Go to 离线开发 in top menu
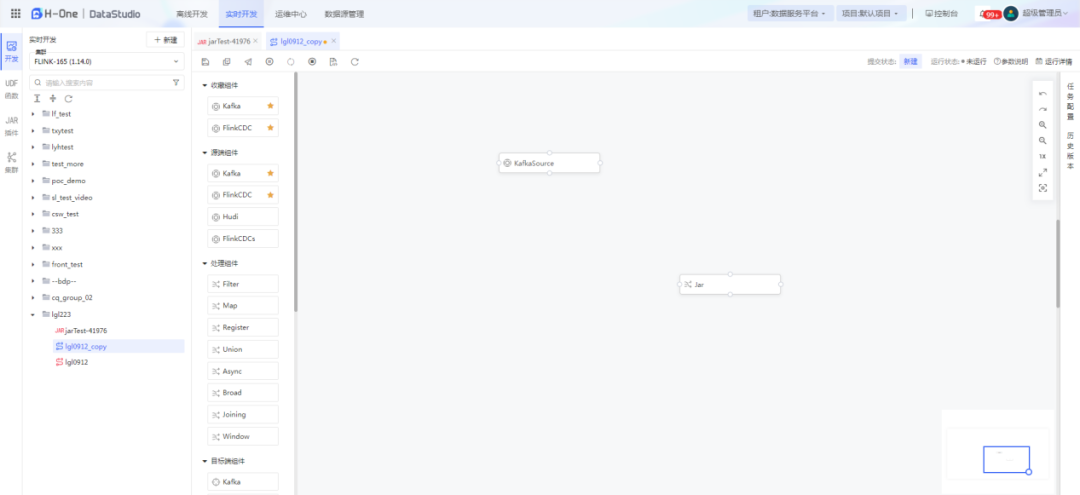Image resolution: width=1080 pixels, height=495 pixels. pos(192,14)
